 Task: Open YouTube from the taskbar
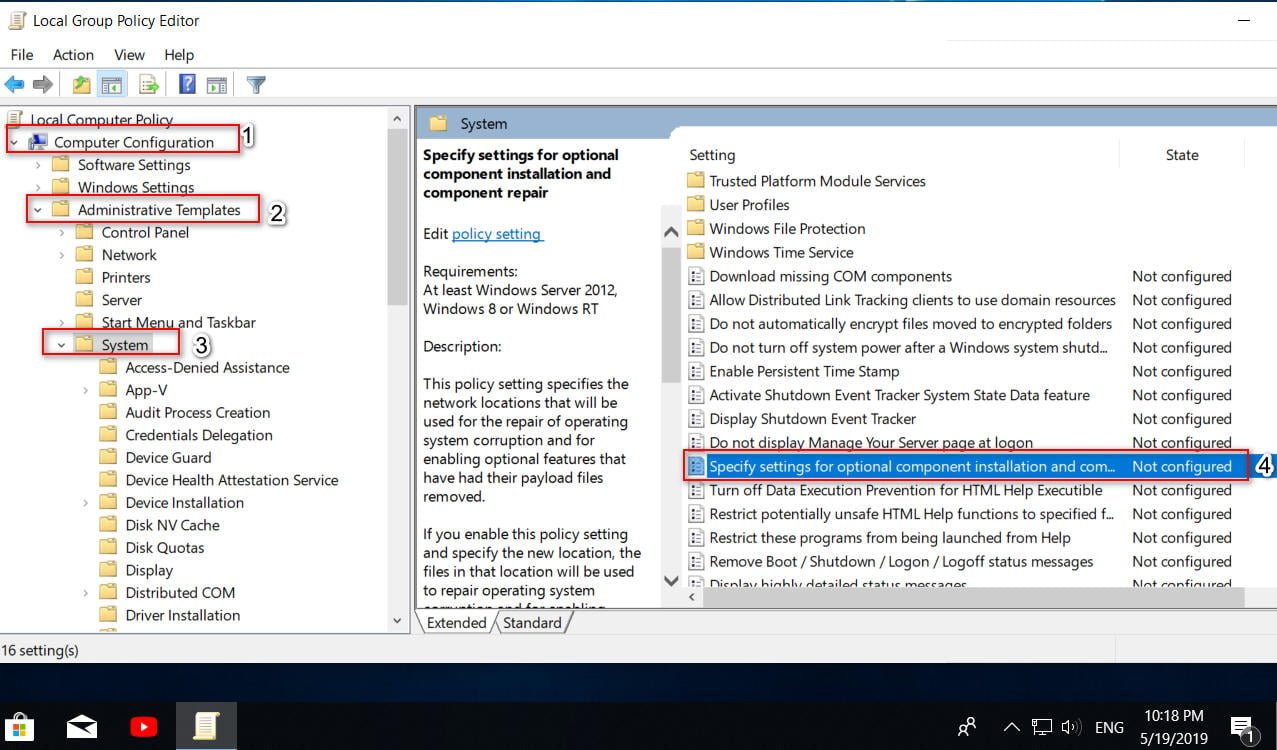point(143,727)
